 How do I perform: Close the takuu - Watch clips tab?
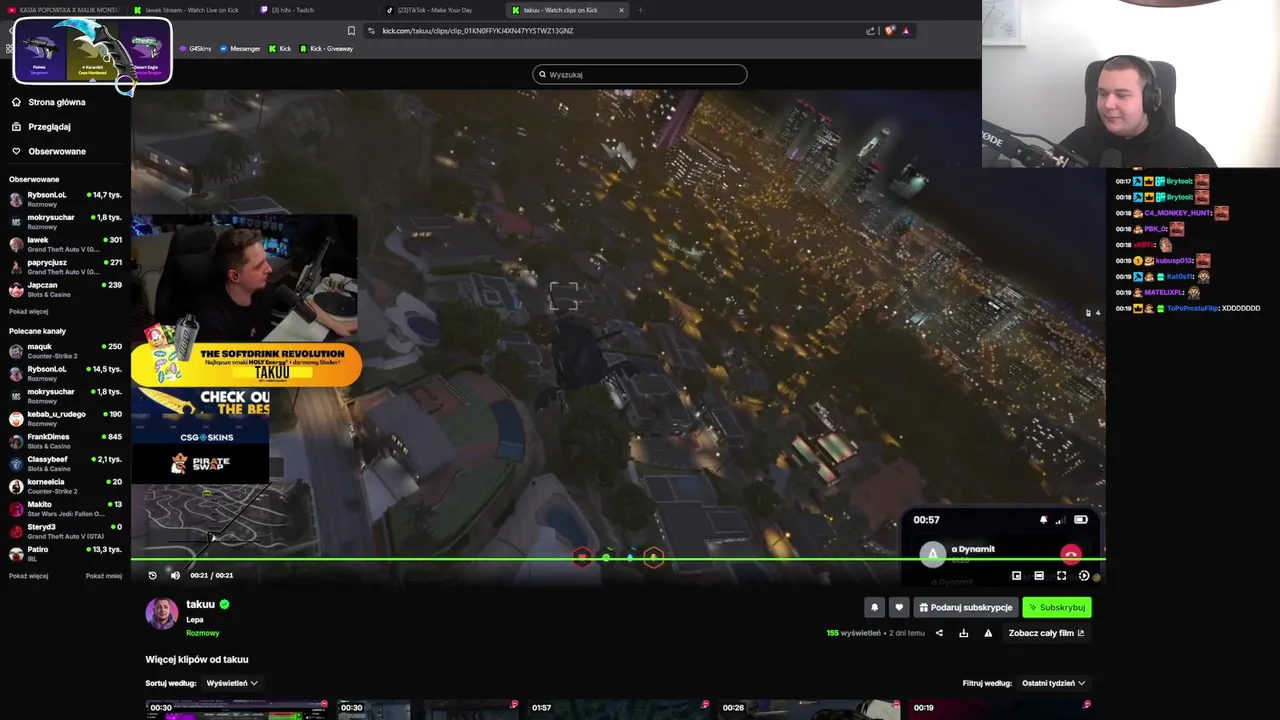(621, 10)
